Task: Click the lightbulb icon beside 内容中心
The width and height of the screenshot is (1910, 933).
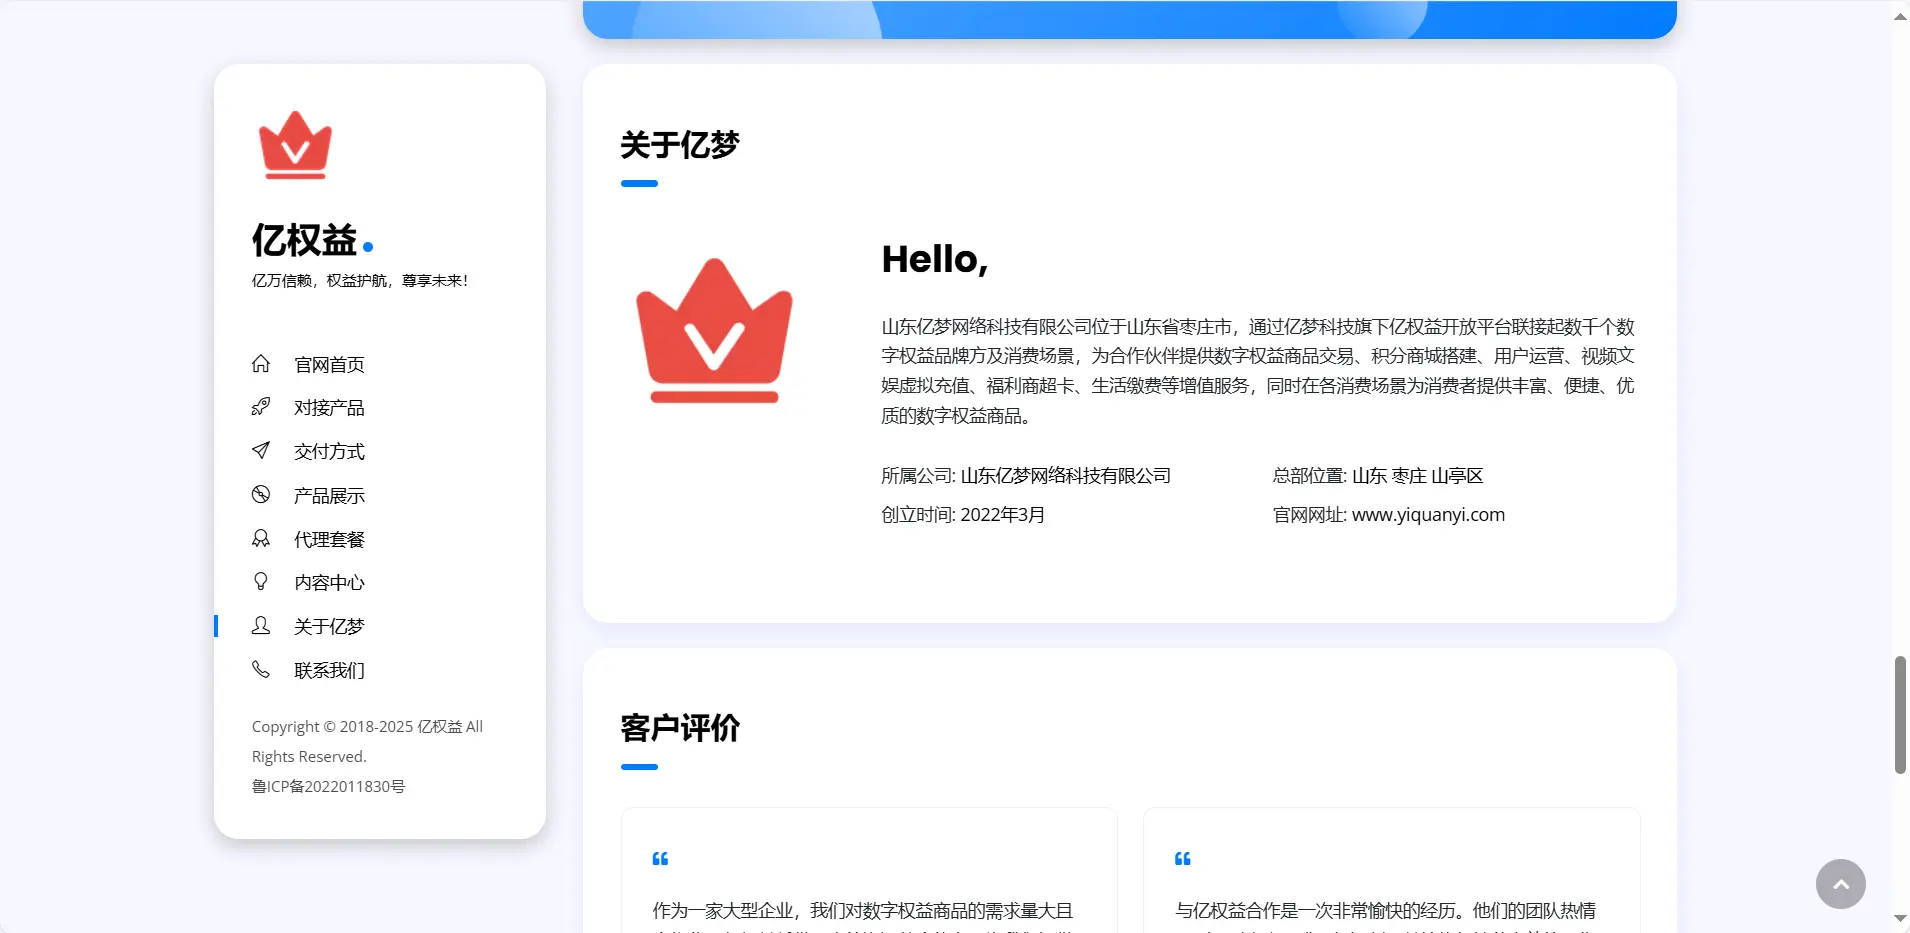Action: [261, 582]
